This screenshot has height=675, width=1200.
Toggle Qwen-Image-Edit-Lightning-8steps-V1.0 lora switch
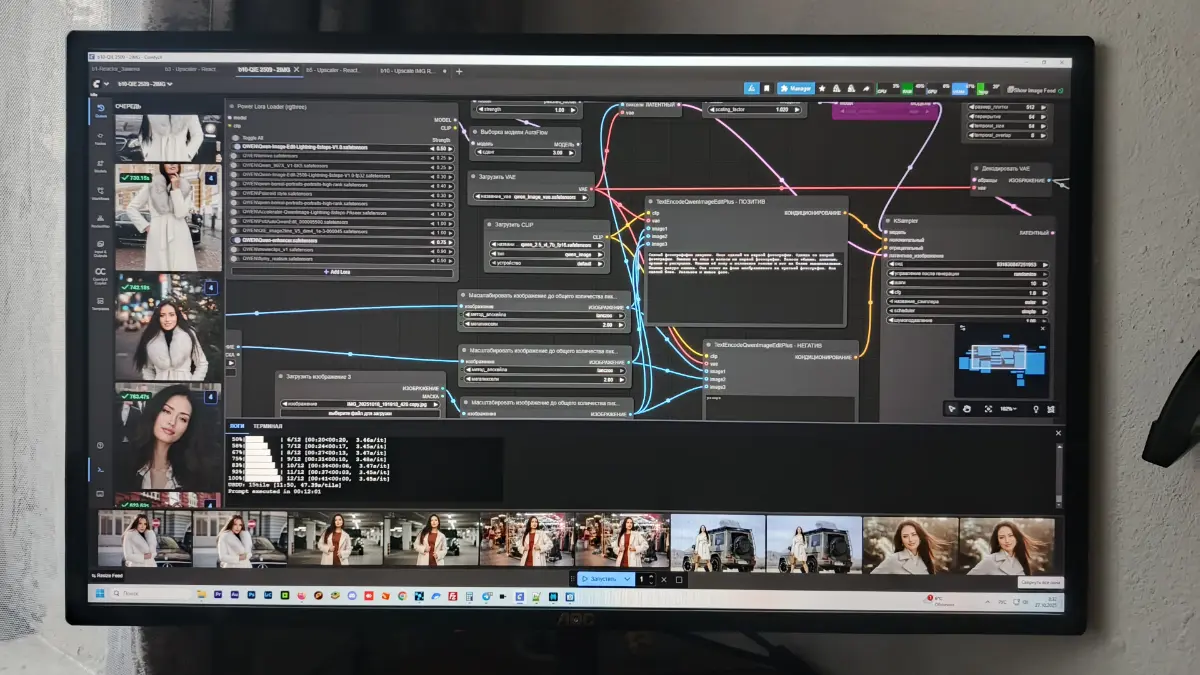(x=236, y=147)
